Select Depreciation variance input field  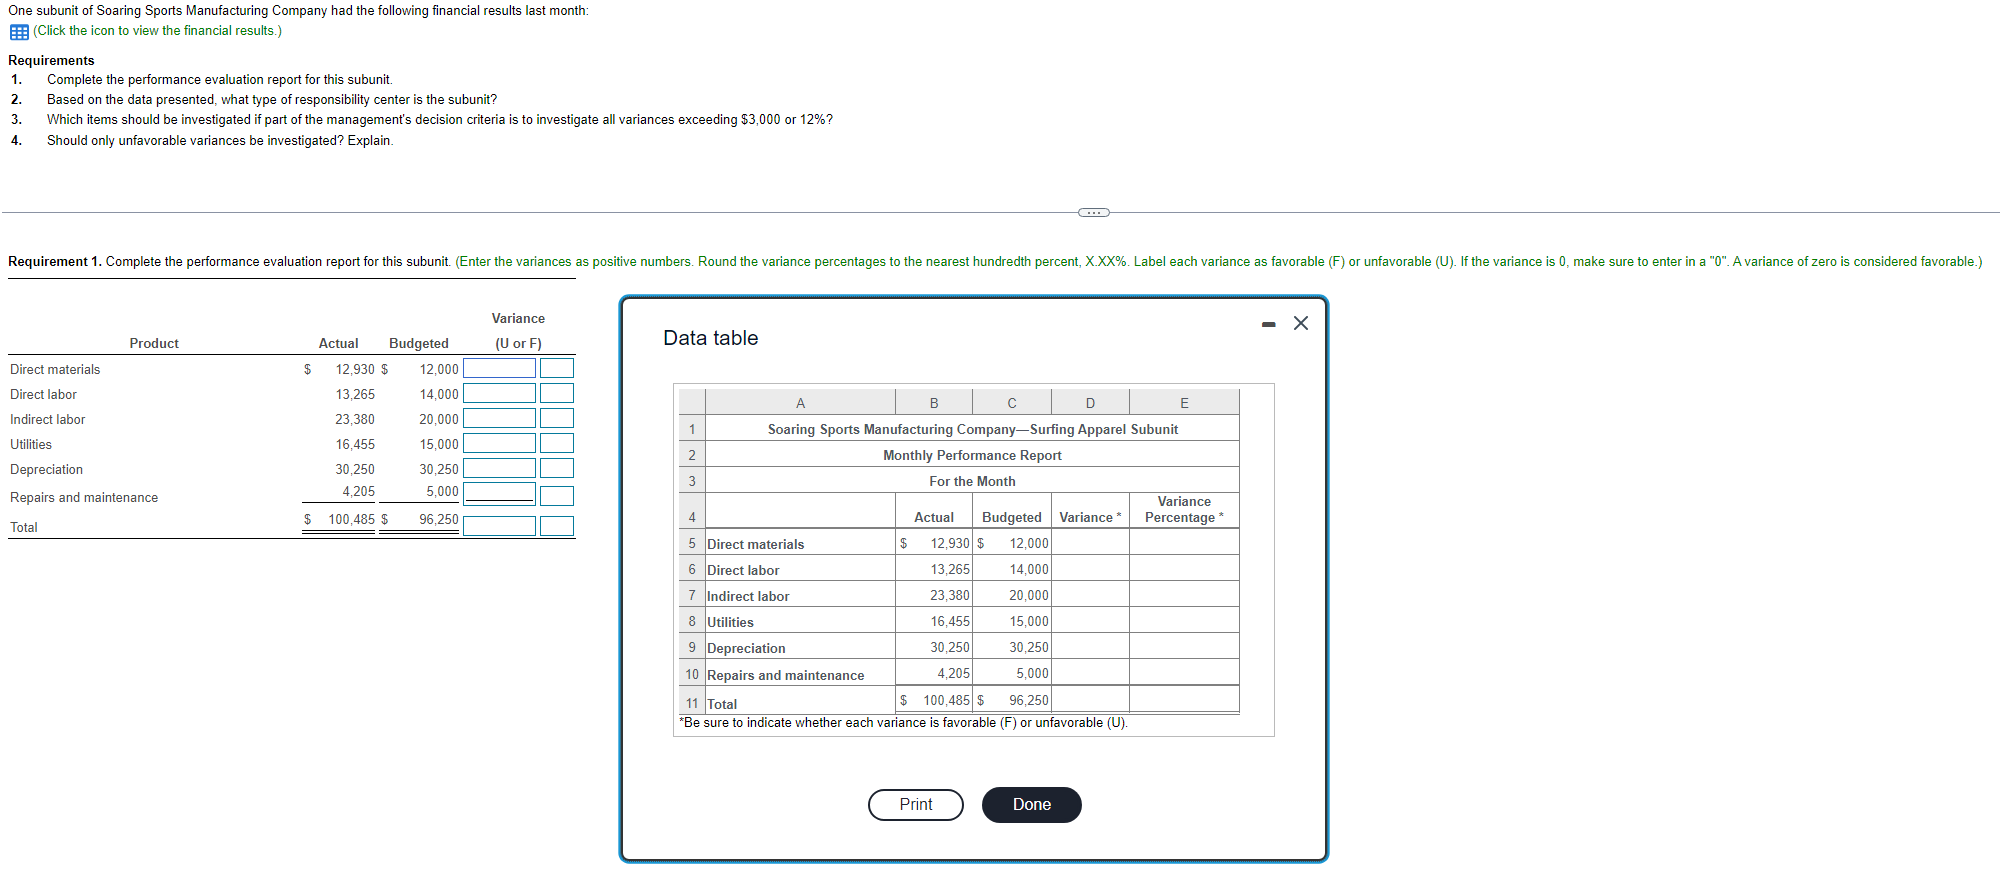pos(499,468)
